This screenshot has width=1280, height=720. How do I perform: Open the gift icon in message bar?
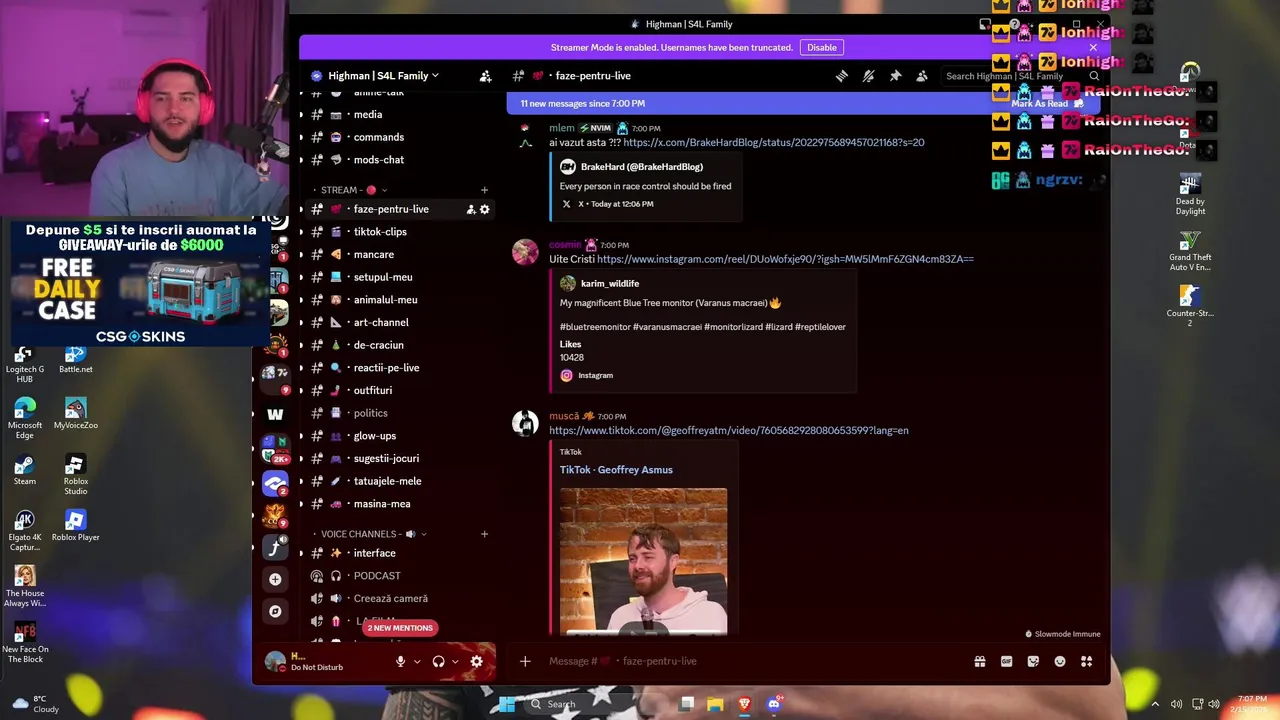click(x=980, y=661)
